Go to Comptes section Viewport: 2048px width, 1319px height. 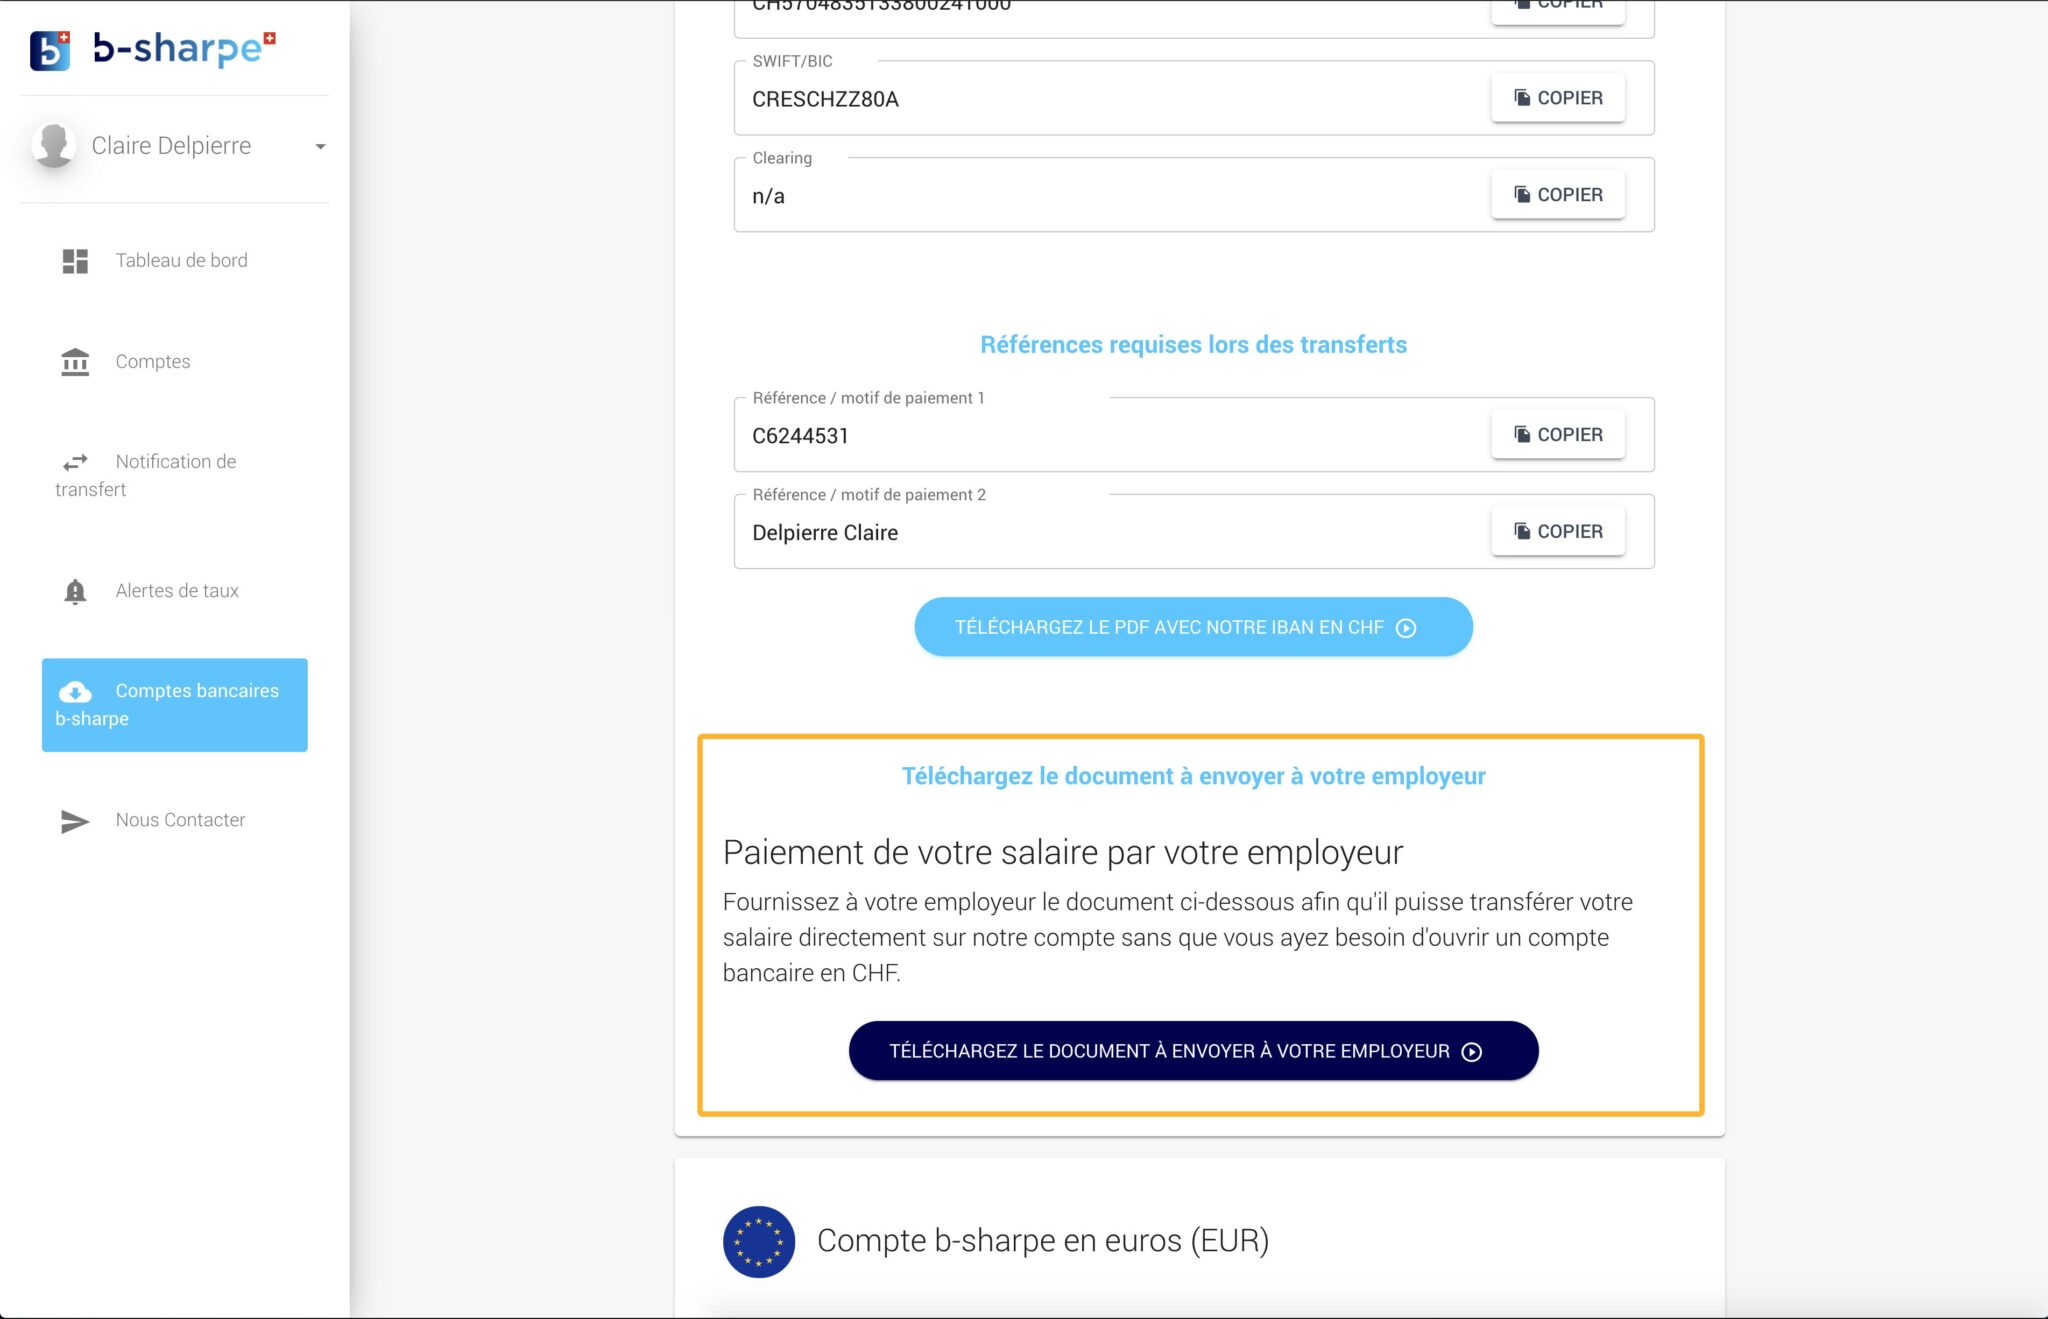coord(175,361)
